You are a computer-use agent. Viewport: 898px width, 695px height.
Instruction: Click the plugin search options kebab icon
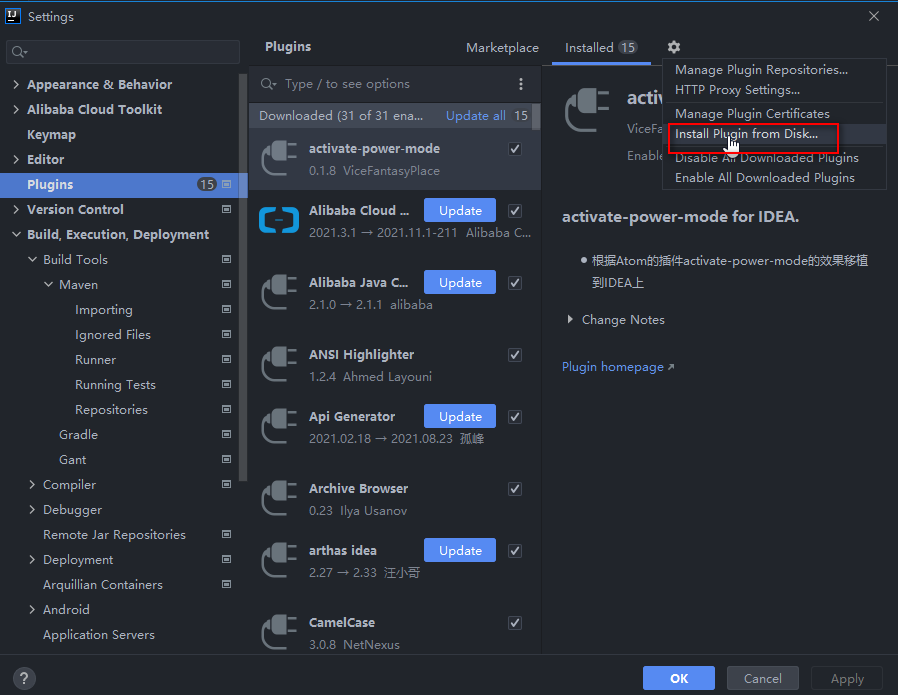(521, 84)
